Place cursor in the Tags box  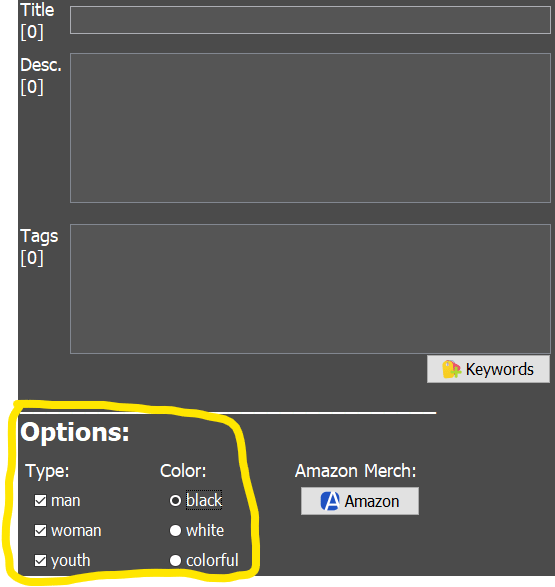coord(310,289)
